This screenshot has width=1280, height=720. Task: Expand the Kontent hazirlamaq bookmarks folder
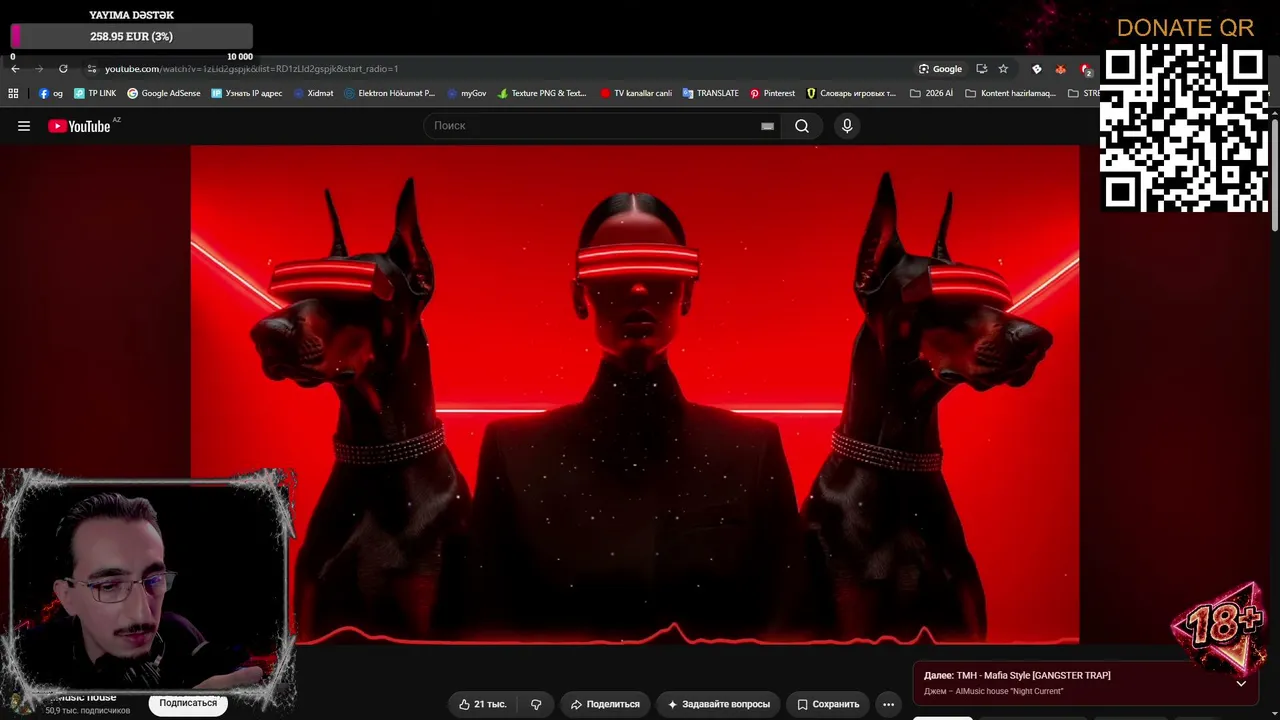1010,93
